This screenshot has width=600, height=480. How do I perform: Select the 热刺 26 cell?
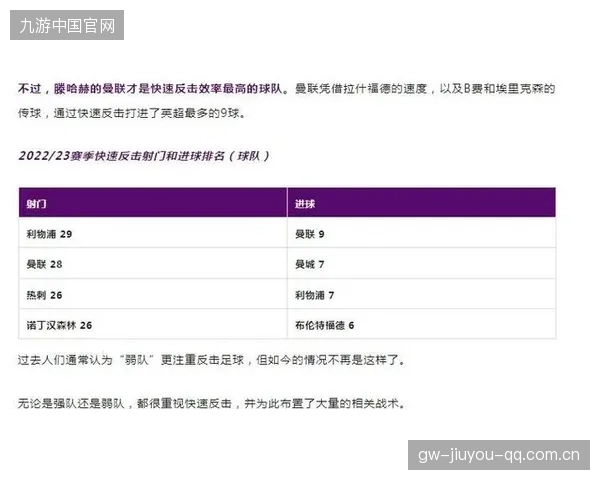pyautogui.click(x=153, y=294)
